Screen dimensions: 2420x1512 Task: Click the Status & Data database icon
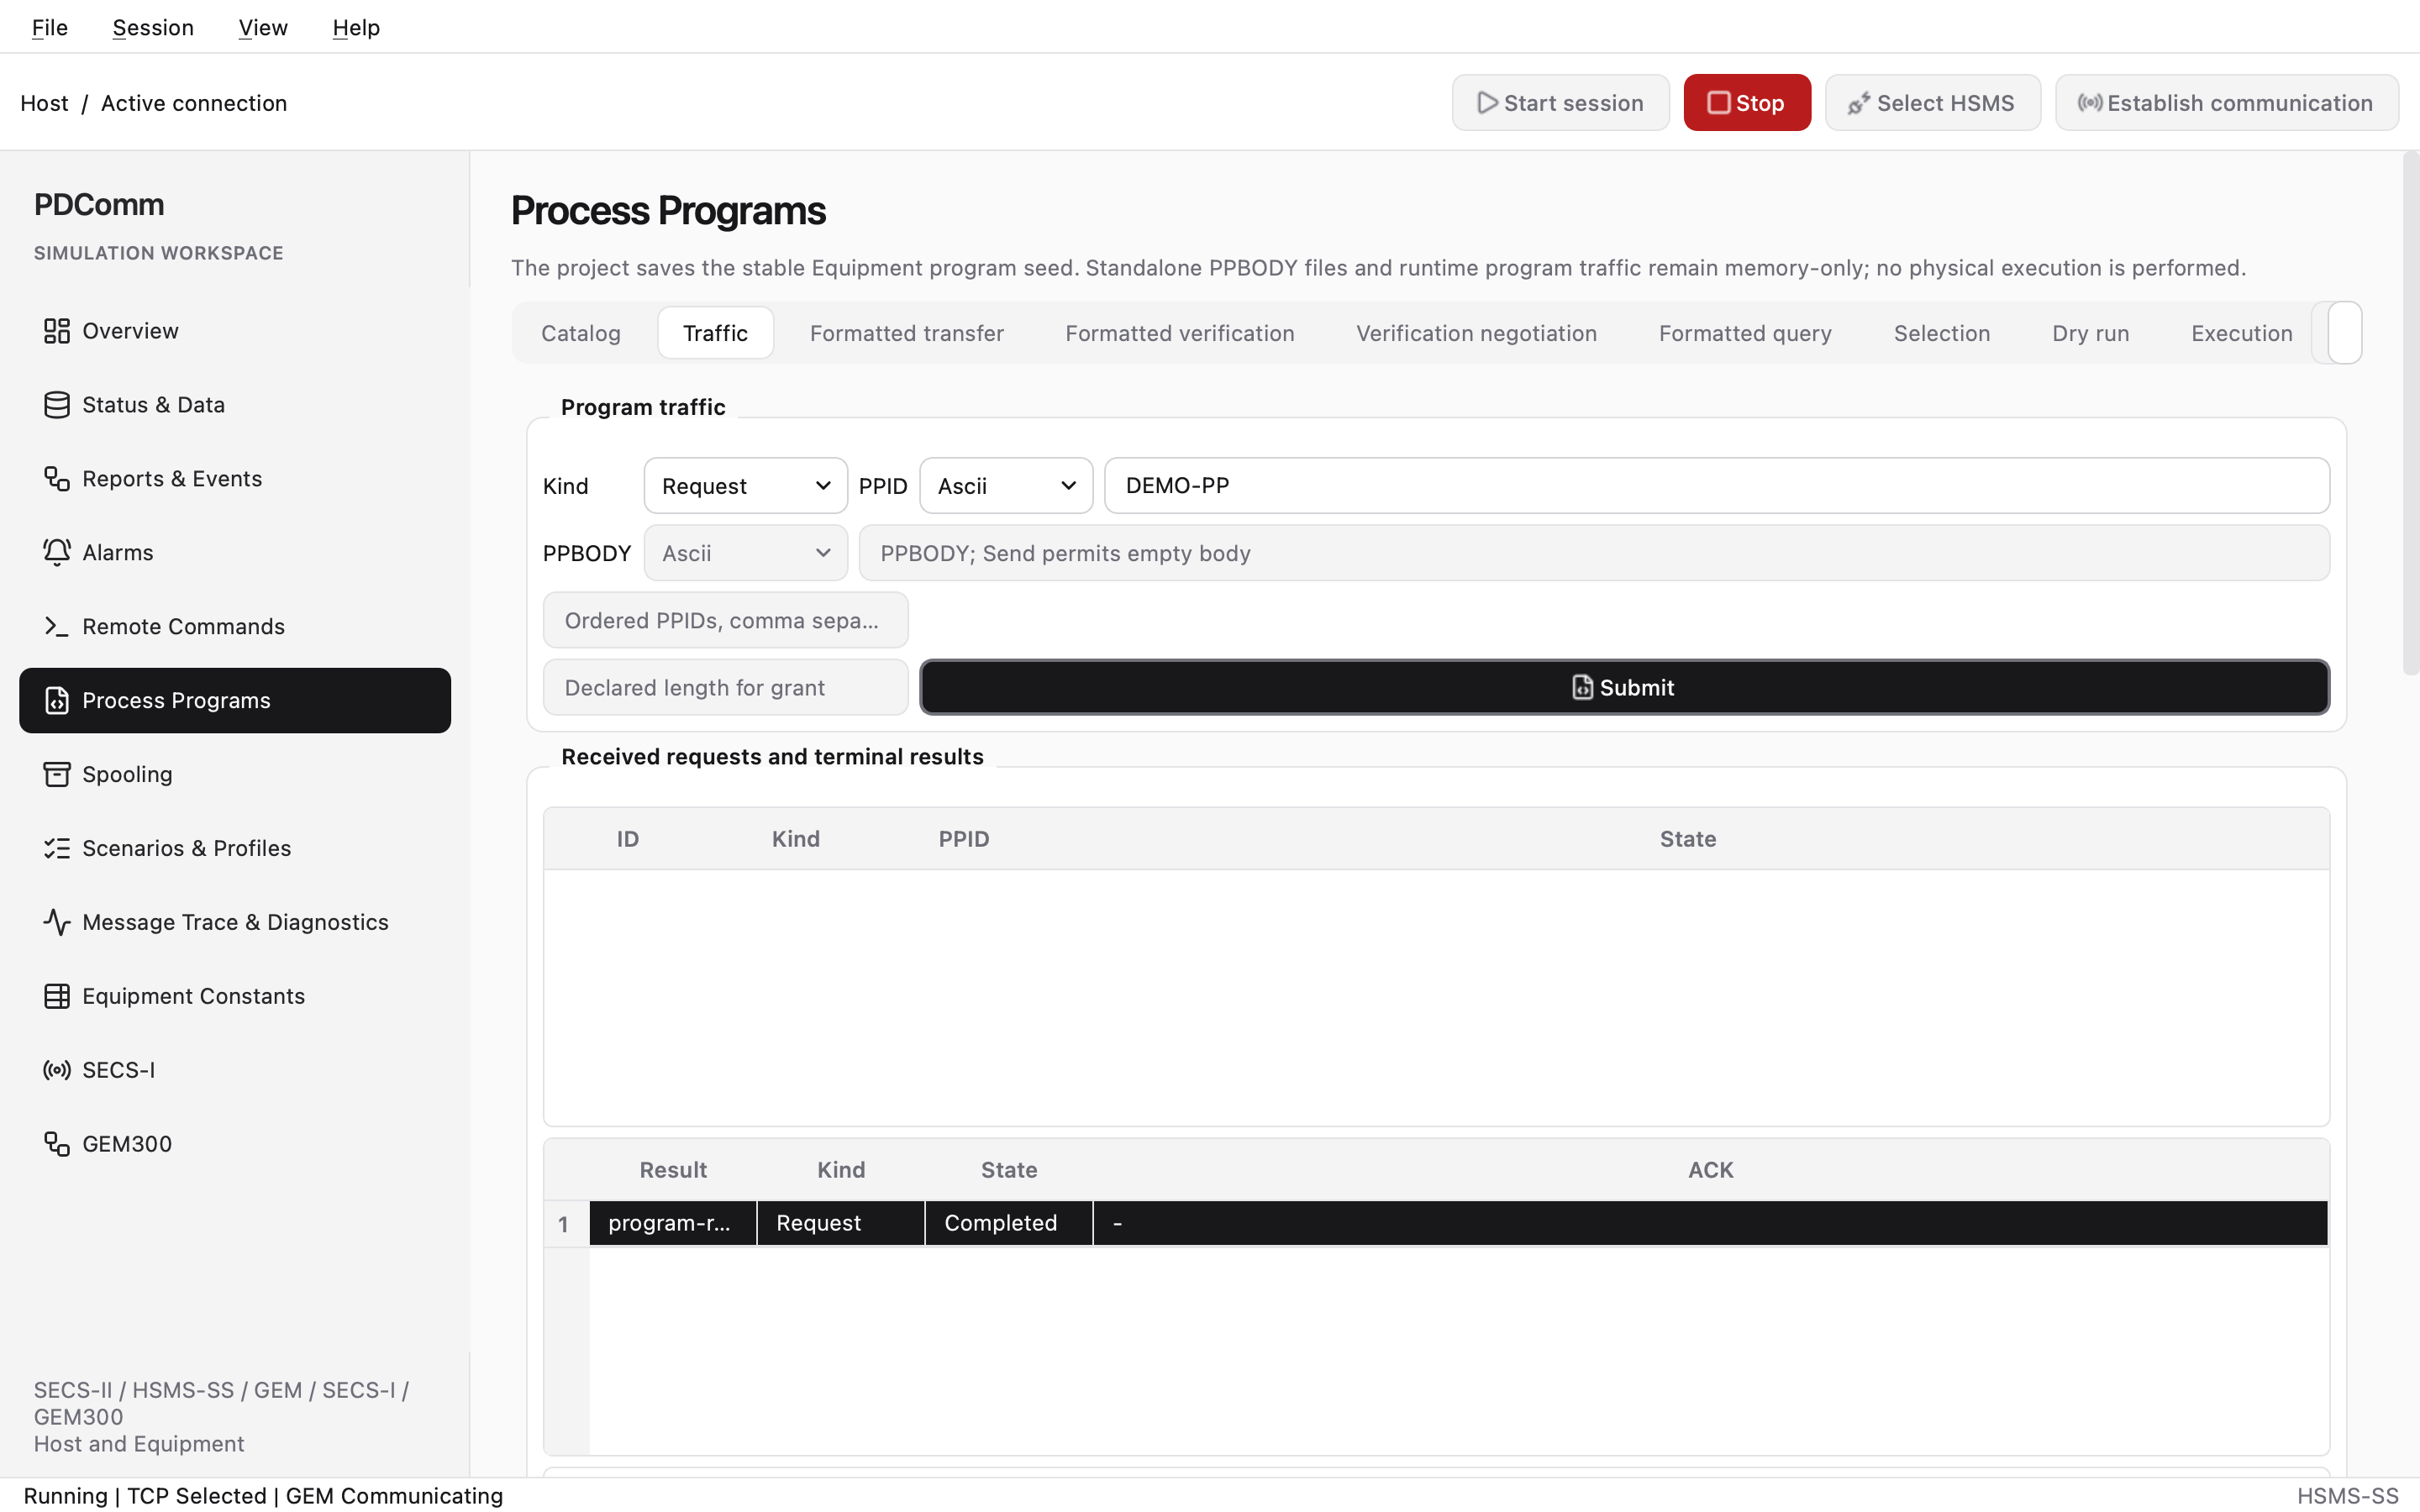tap(56, 405)
